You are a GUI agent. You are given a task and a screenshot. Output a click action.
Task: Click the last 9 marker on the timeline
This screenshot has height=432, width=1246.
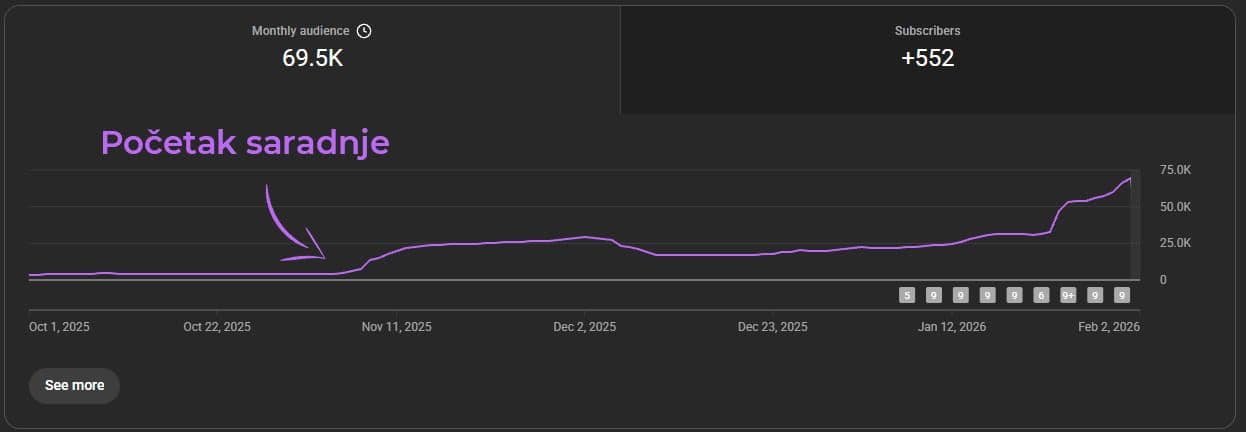click(1122, 295)
